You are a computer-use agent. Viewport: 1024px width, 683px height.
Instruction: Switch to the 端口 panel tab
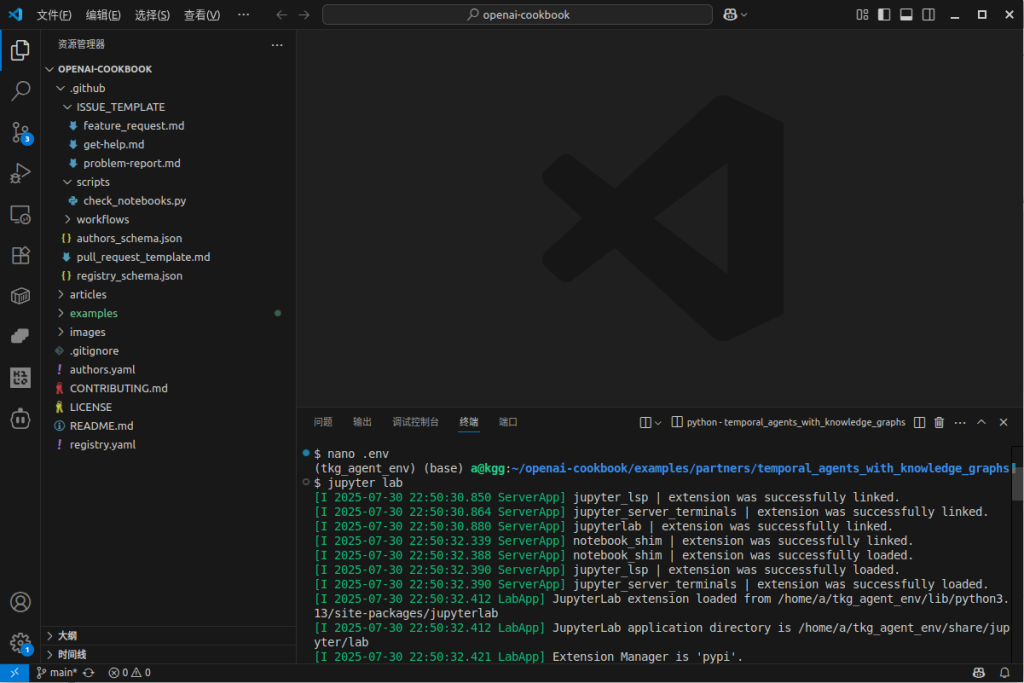click(x=508, y=422)
